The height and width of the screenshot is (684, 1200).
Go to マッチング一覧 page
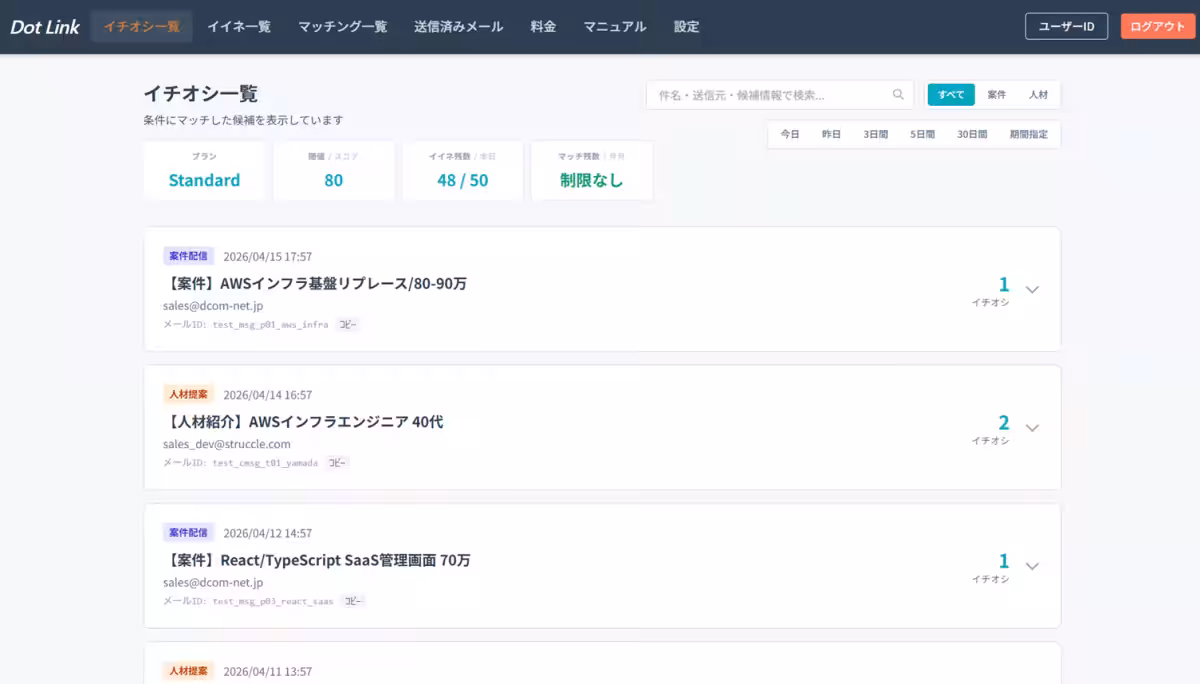tap(342, 27)
